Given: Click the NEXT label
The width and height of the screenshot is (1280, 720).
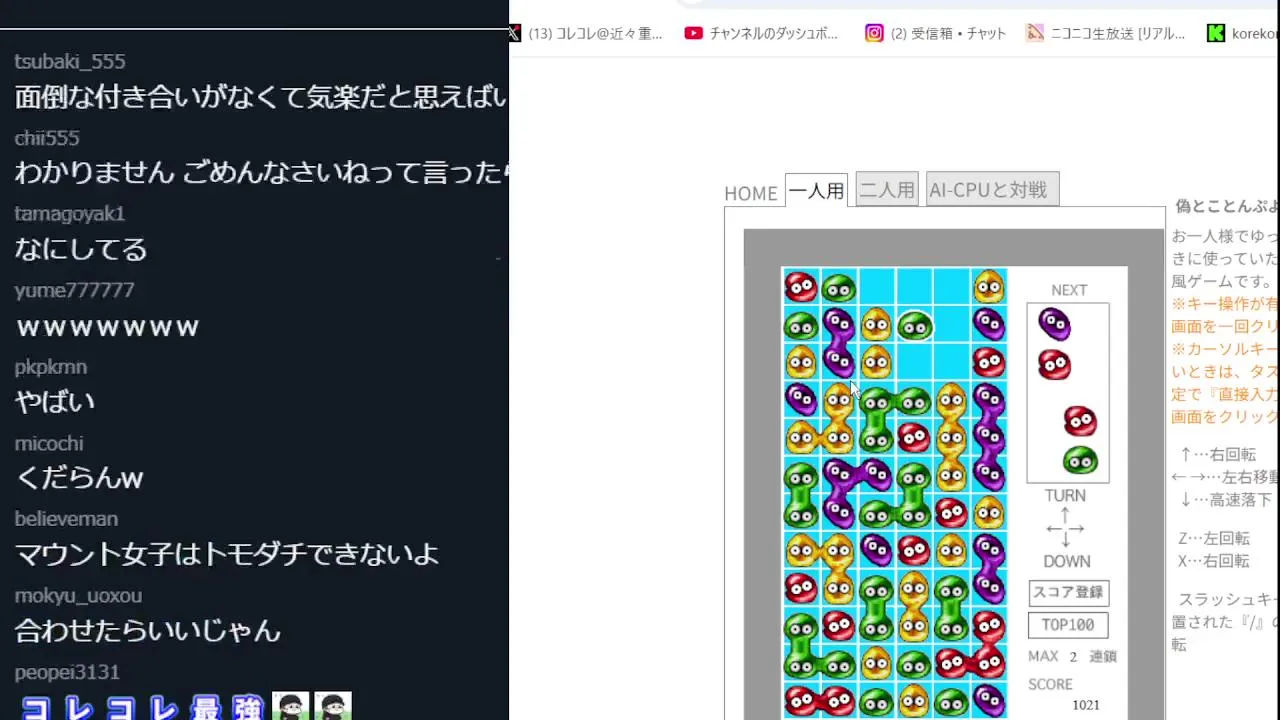Looking at the screenshot, I should tap(1068, 290).
